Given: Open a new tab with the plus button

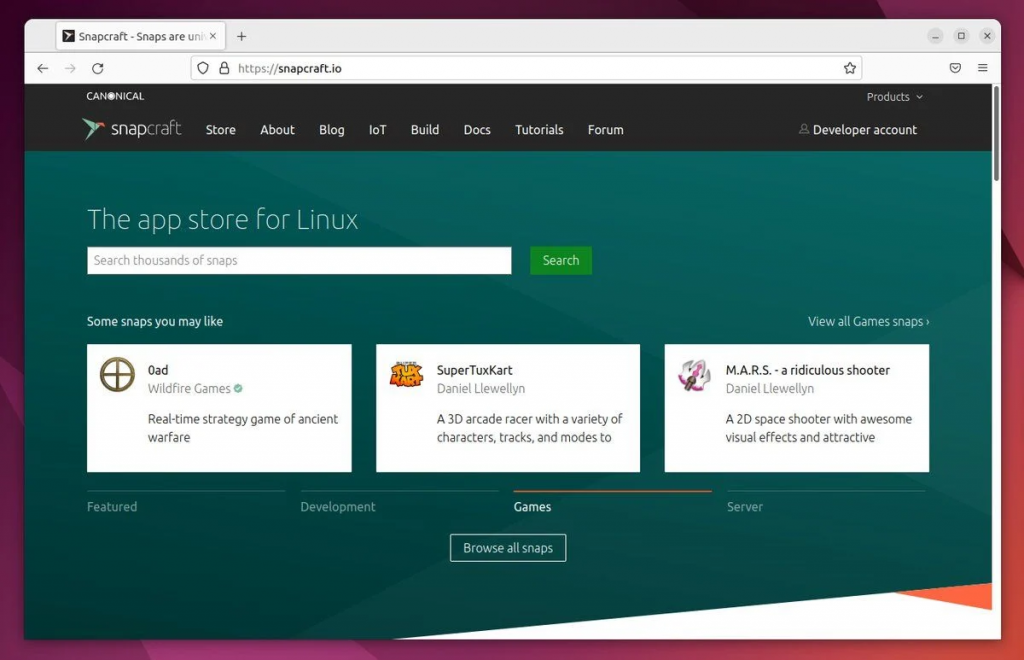Looking at the screenshot, I should (242, 37).
